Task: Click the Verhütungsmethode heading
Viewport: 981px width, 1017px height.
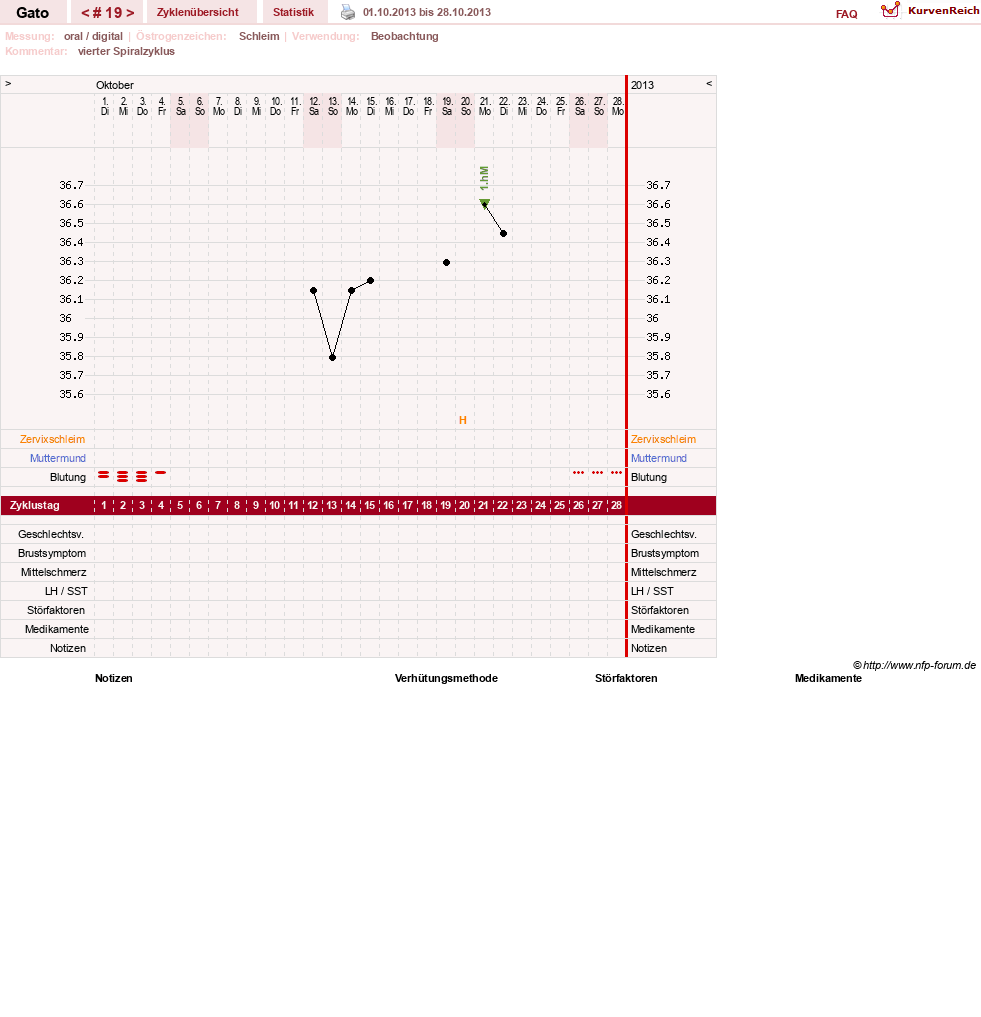Action: point(446,678)
